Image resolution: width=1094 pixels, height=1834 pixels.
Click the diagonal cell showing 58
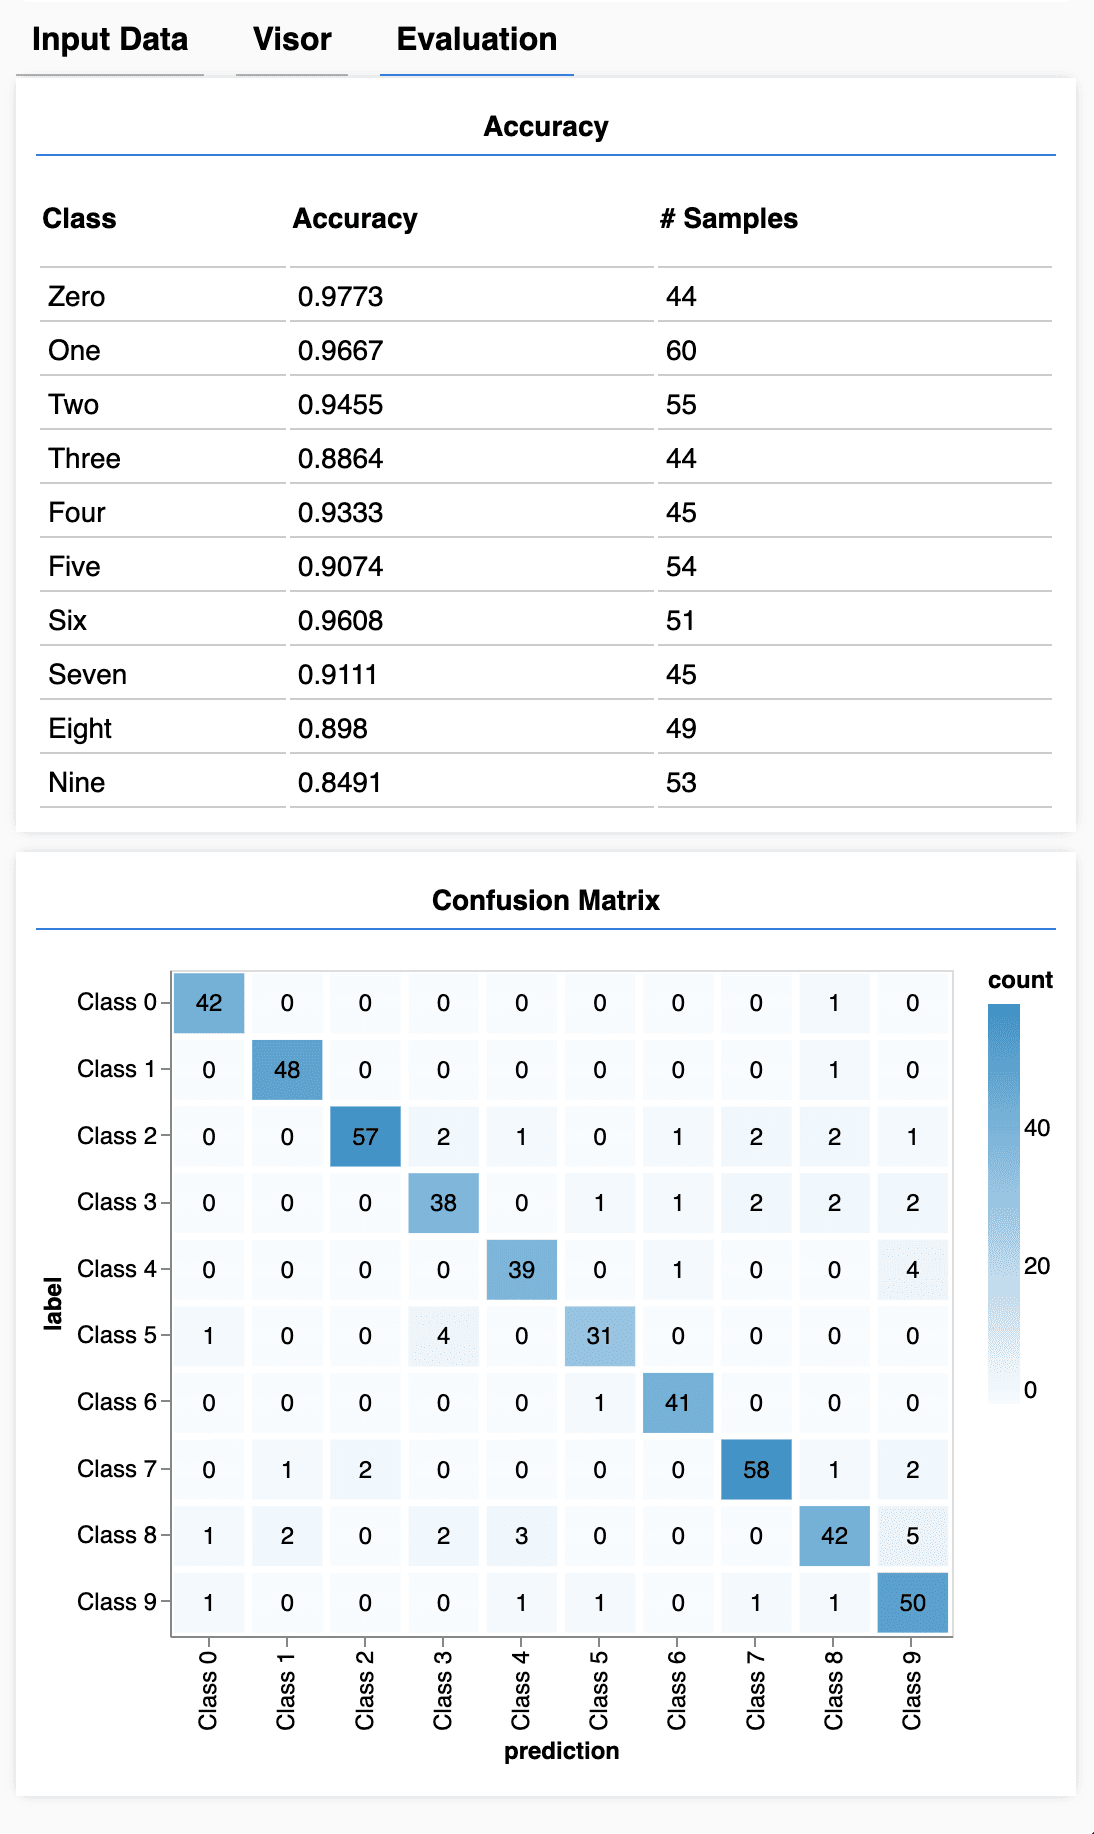tap(756, 1469)
